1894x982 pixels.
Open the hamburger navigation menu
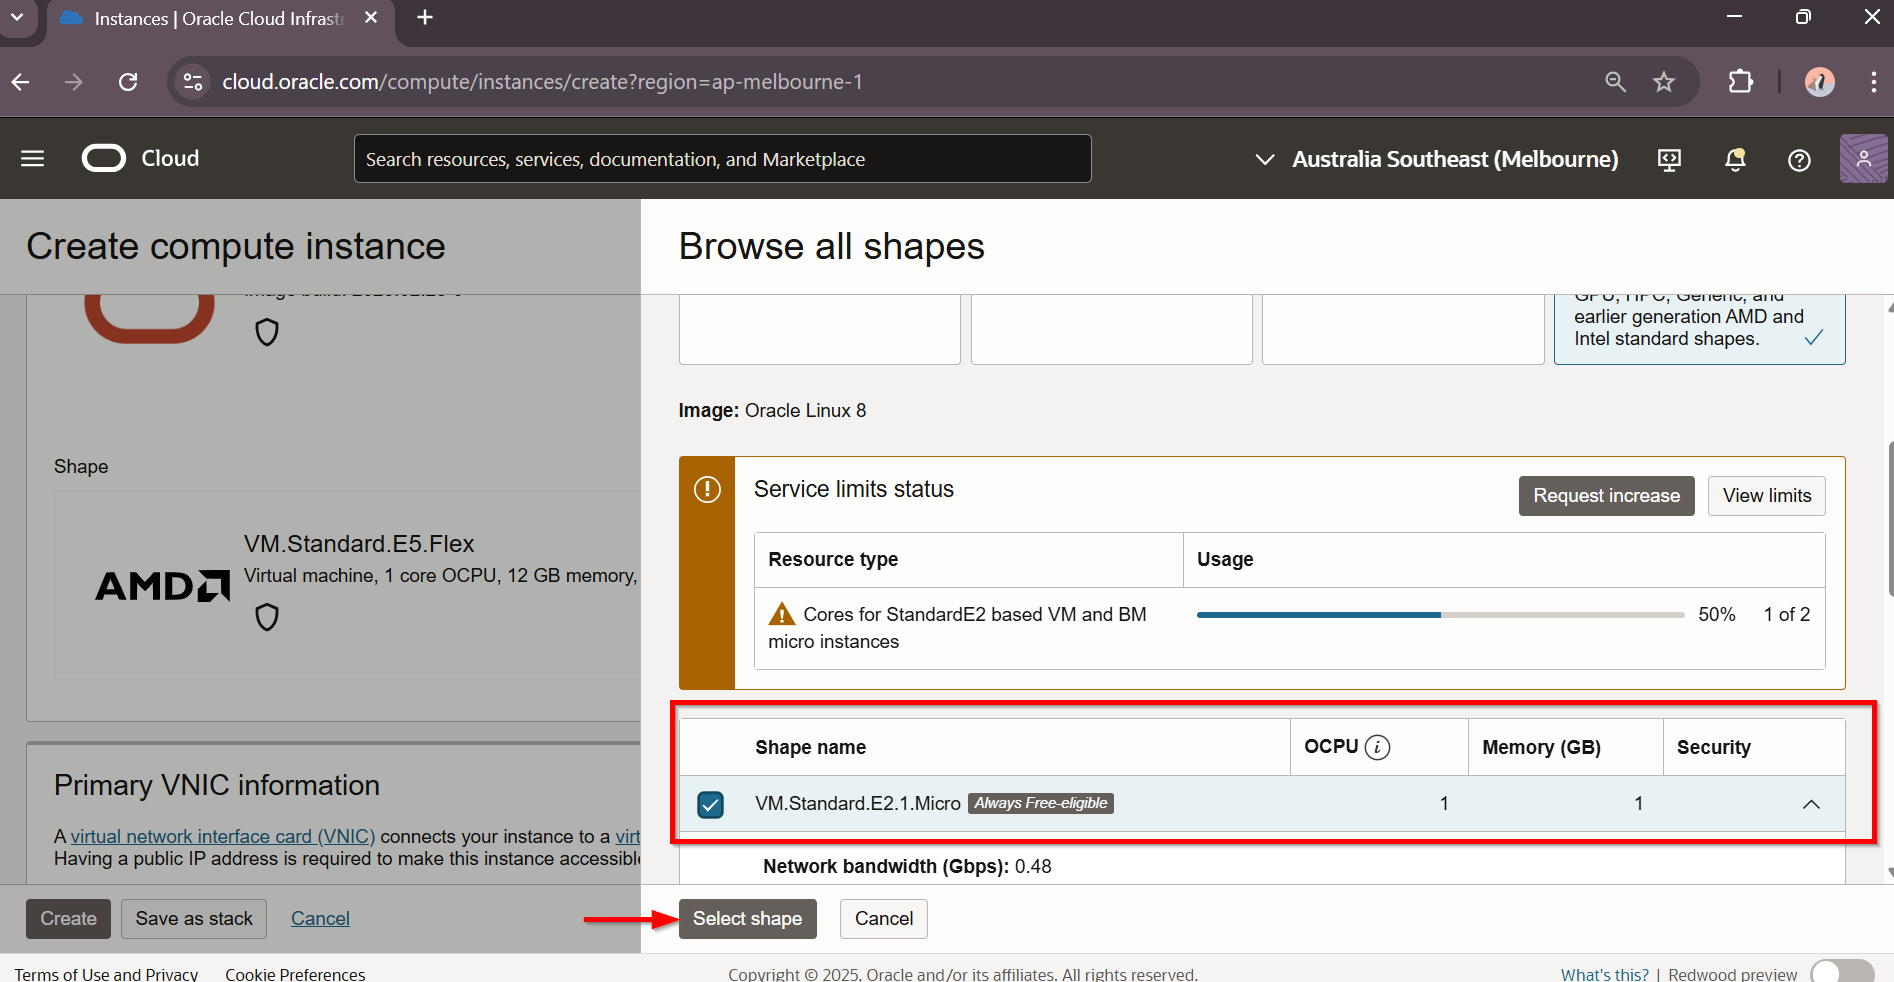(x=32, y=159)
